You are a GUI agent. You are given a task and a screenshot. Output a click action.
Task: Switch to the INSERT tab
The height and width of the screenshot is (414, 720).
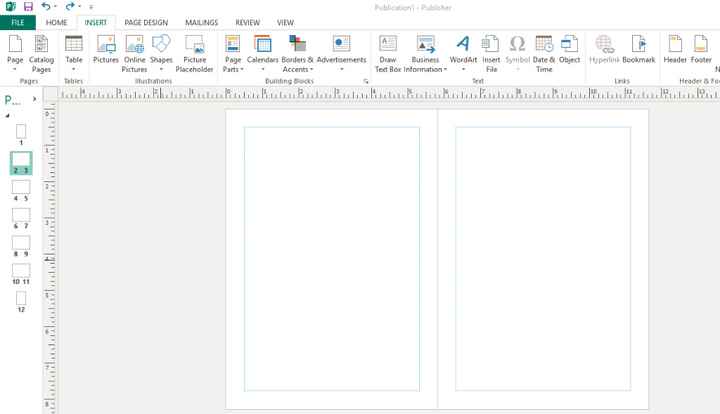coord(96,22)
